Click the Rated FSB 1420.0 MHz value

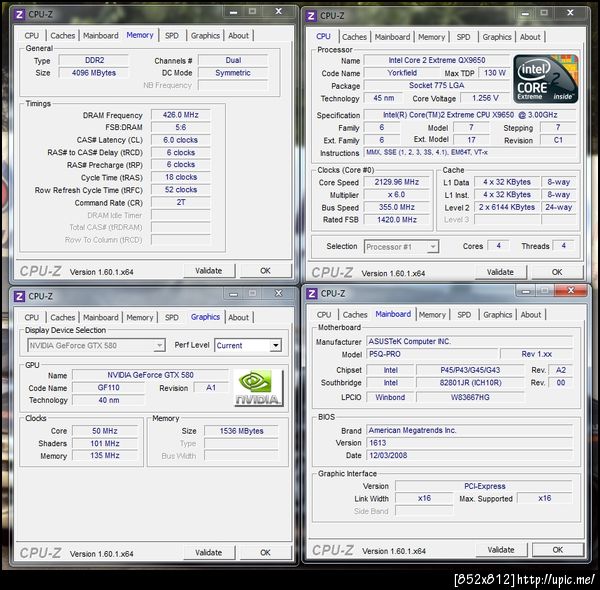(x=396, y=220)
